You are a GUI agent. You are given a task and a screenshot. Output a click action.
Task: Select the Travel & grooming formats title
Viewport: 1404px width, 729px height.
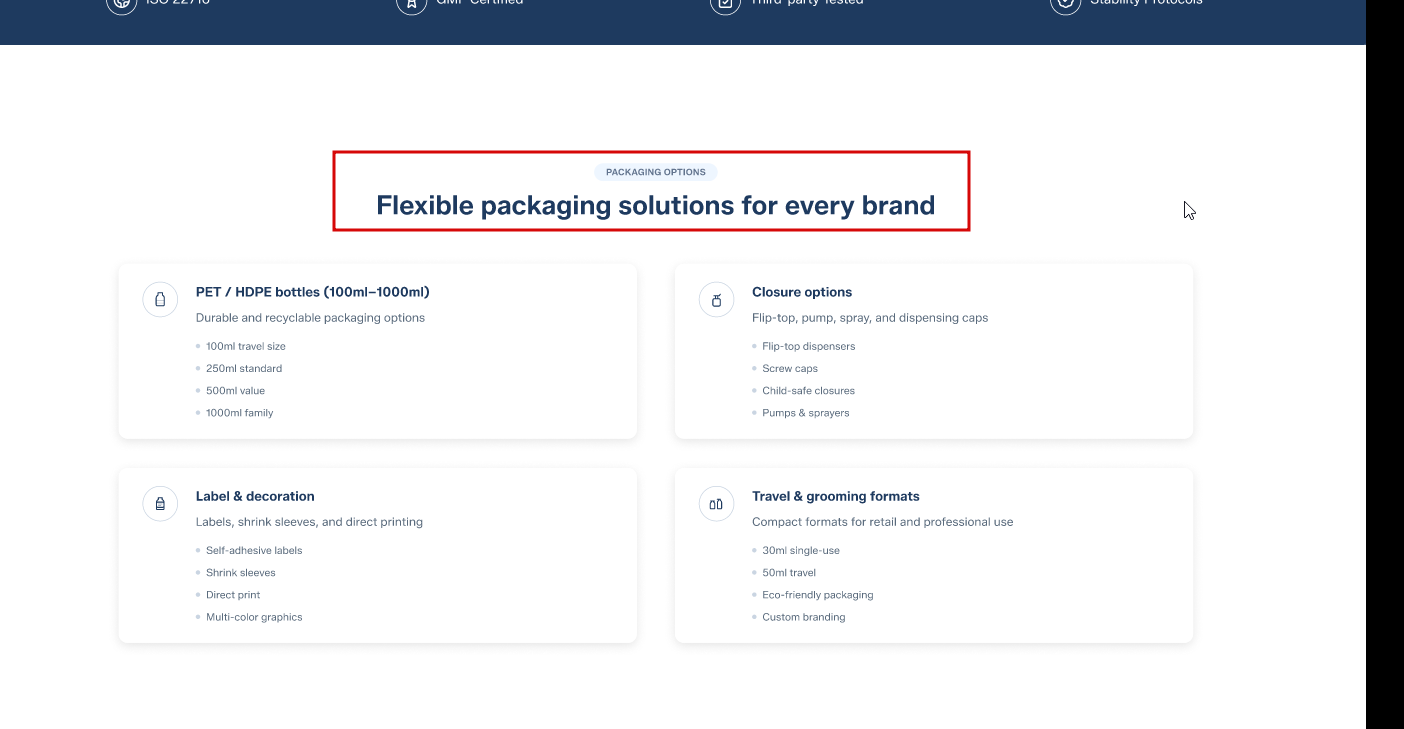pos(835,496)
